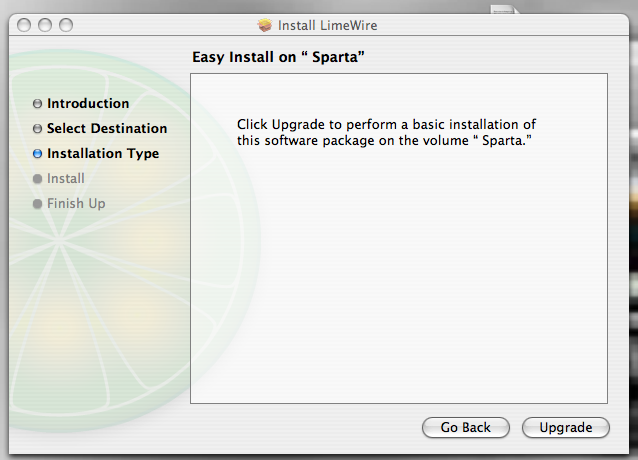The width and height of the screenshot is (638, 460).
Task: Click the package icon in title bar
Action: (x=265, y=24)
